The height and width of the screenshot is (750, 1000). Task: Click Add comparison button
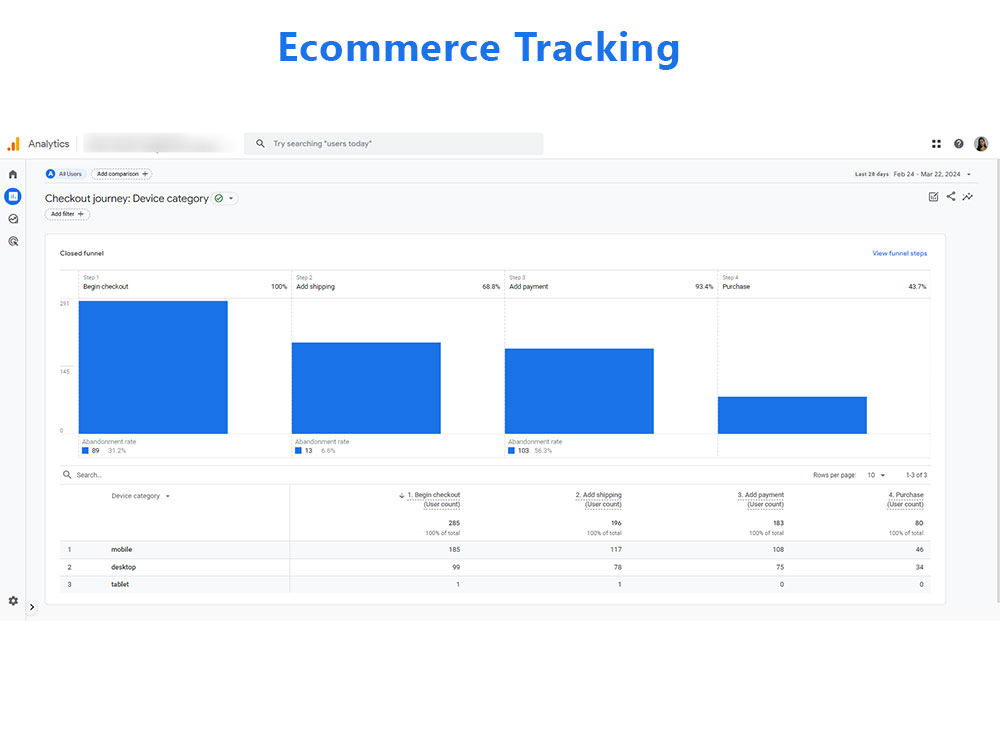pos(122,174)
